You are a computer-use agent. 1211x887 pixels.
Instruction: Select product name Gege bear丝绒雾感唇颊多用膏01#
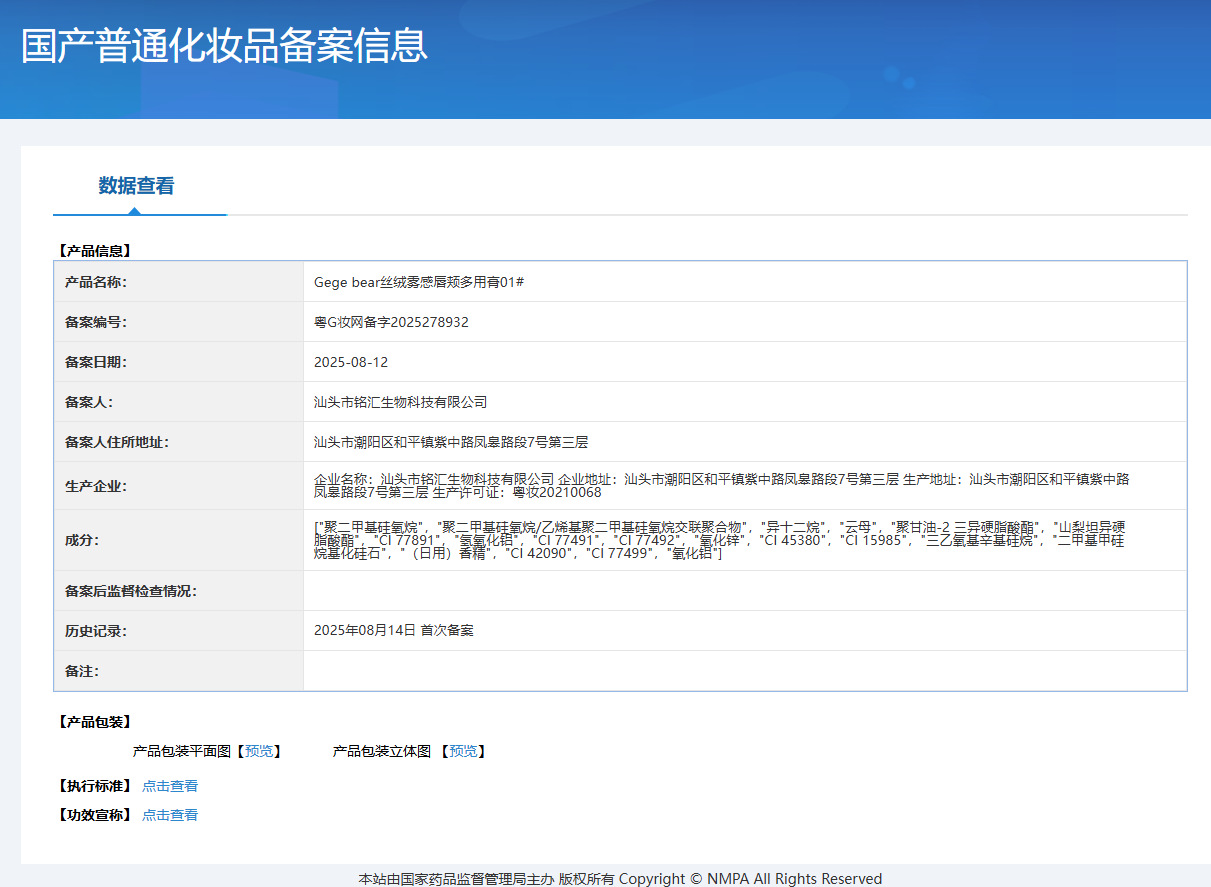point(419,282)
